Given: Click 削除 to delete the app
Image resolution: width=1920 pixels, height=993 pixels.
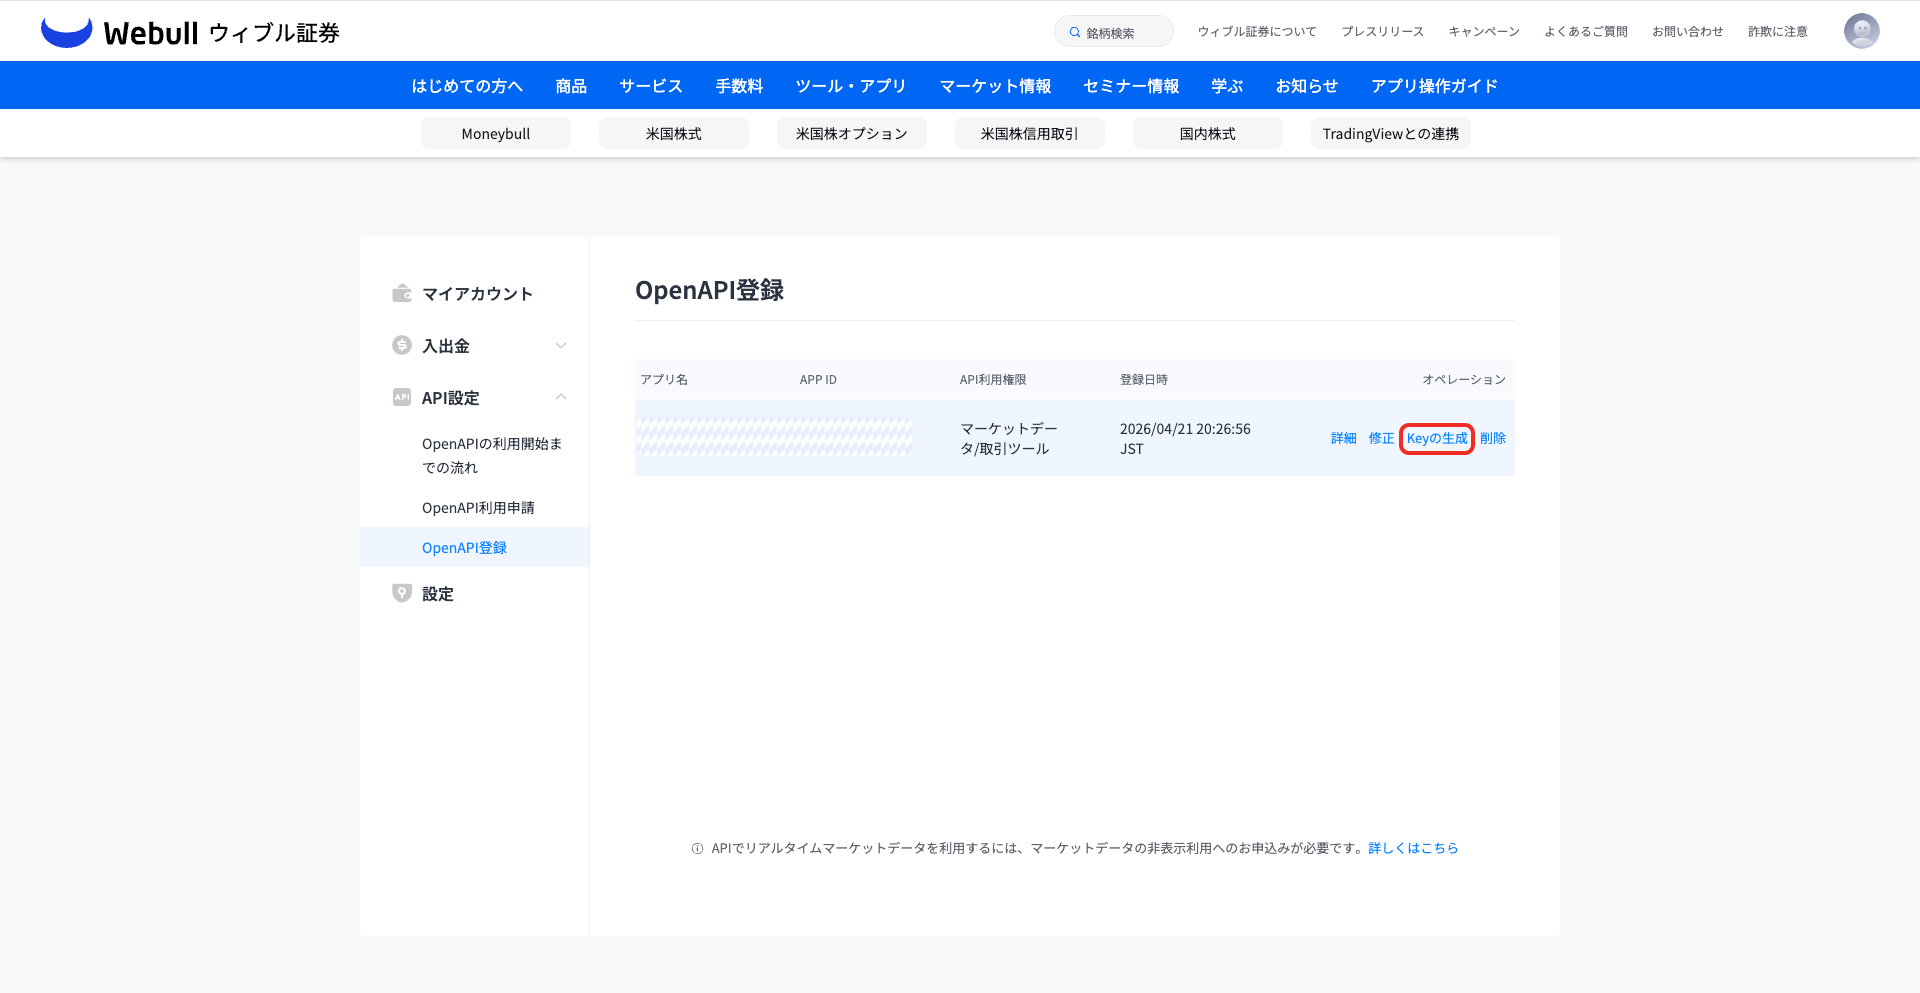Looking at the screenshot, I should 1493,438.
